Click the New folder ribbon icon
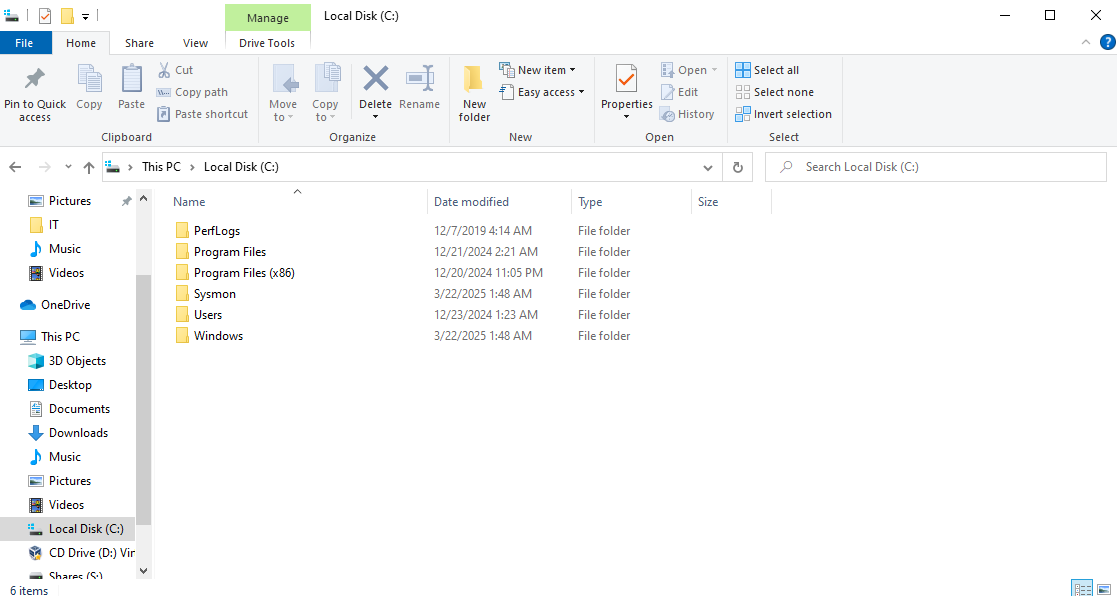Viewport: 1117px width, 596px height. tap(474, 80)
